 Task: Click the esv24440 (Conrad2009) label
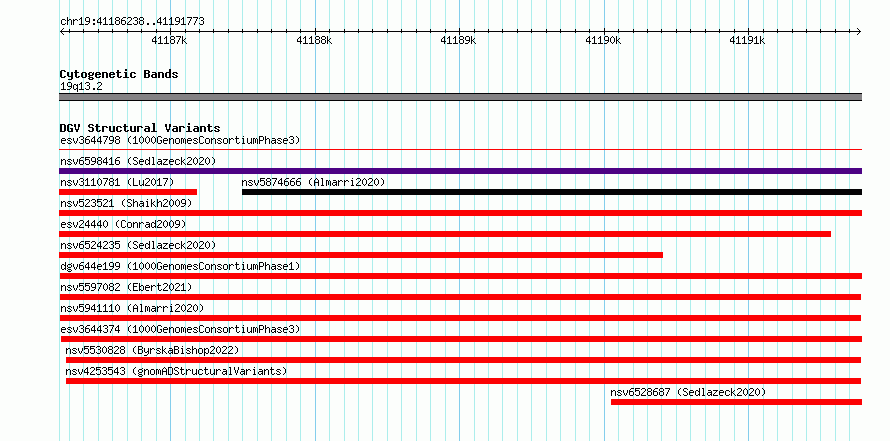tap(123, 224)
